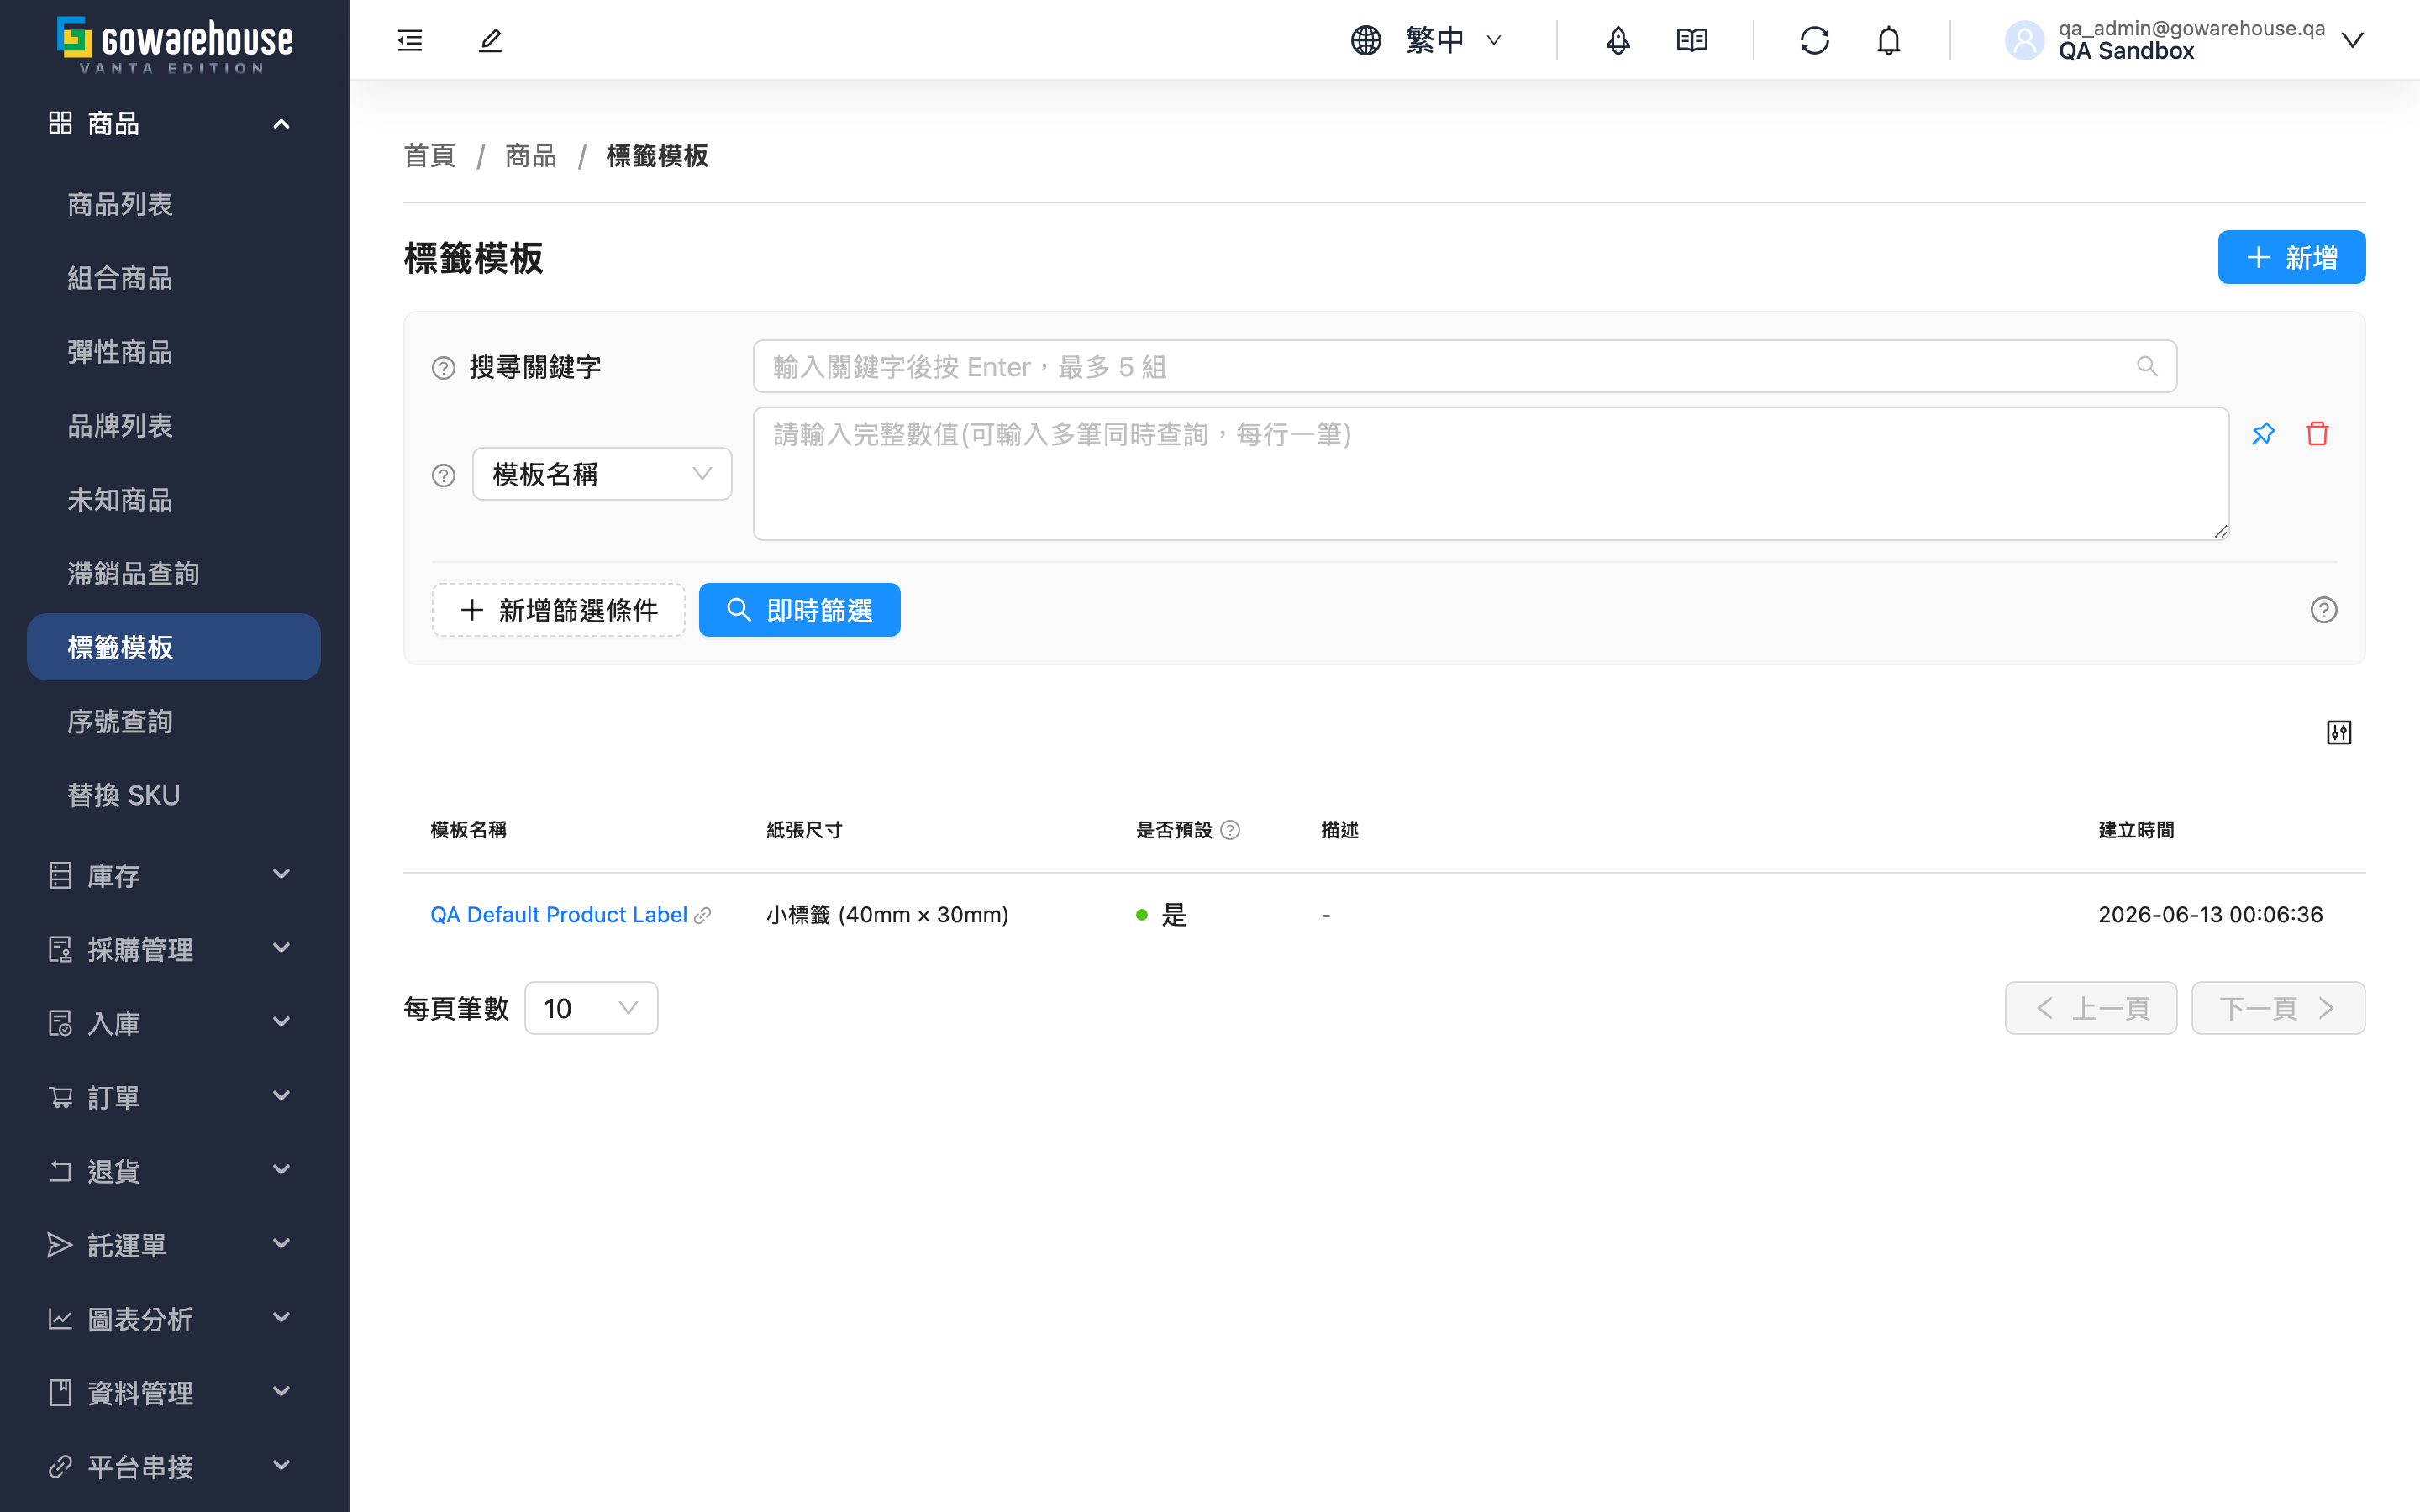Screen dimensions: 2420x1512
Task: Click the search magnifier in keyword field
Action: point(2147,366)
